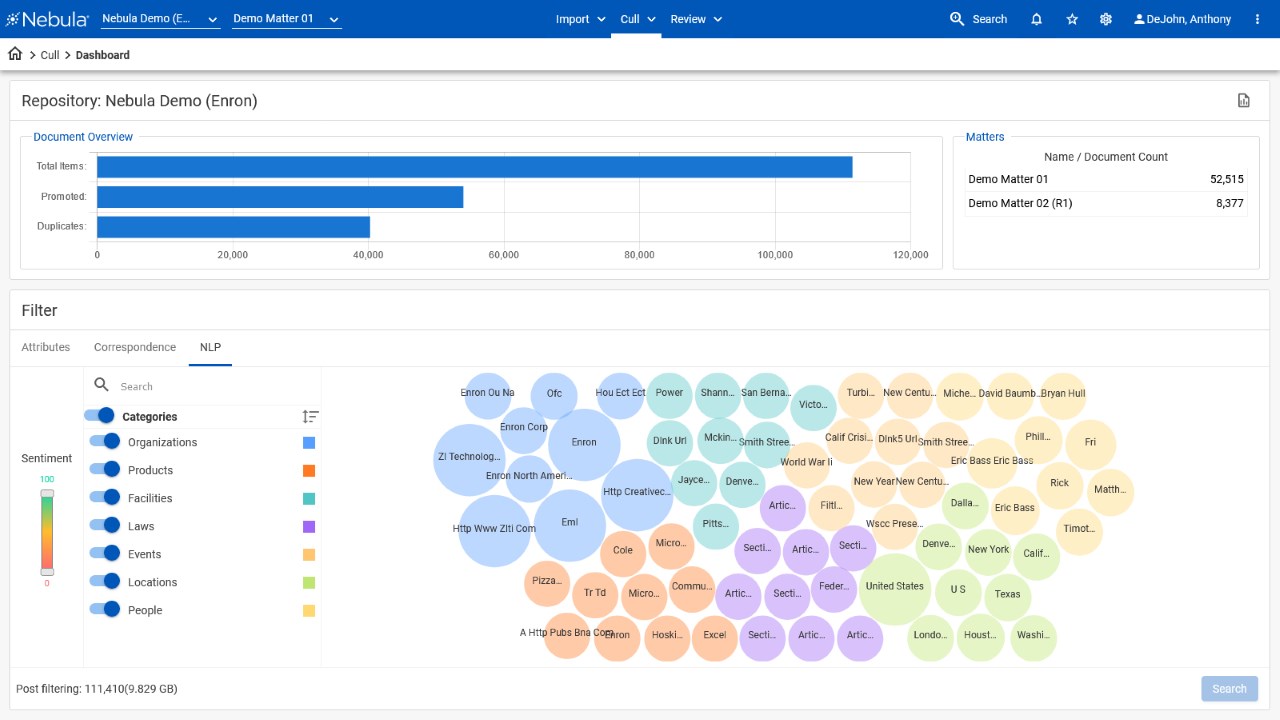Click the sentiment slider lower handle
This screenshot has width=1280, height=720.
click(x=47, y=571)
